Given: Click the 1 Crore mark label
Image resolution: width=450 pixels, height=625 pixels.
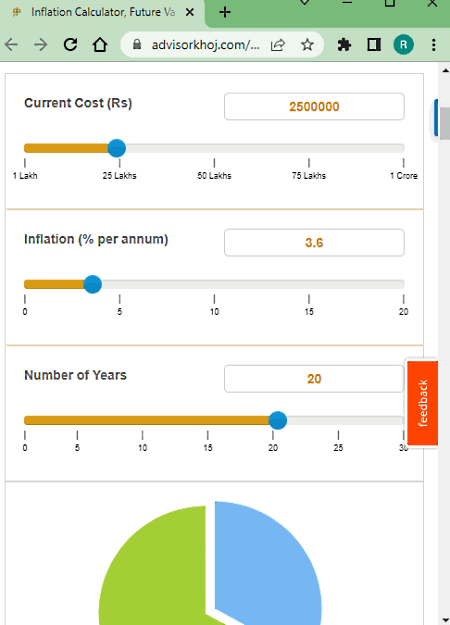Looking at the screenshot, I should coord(403,176).
